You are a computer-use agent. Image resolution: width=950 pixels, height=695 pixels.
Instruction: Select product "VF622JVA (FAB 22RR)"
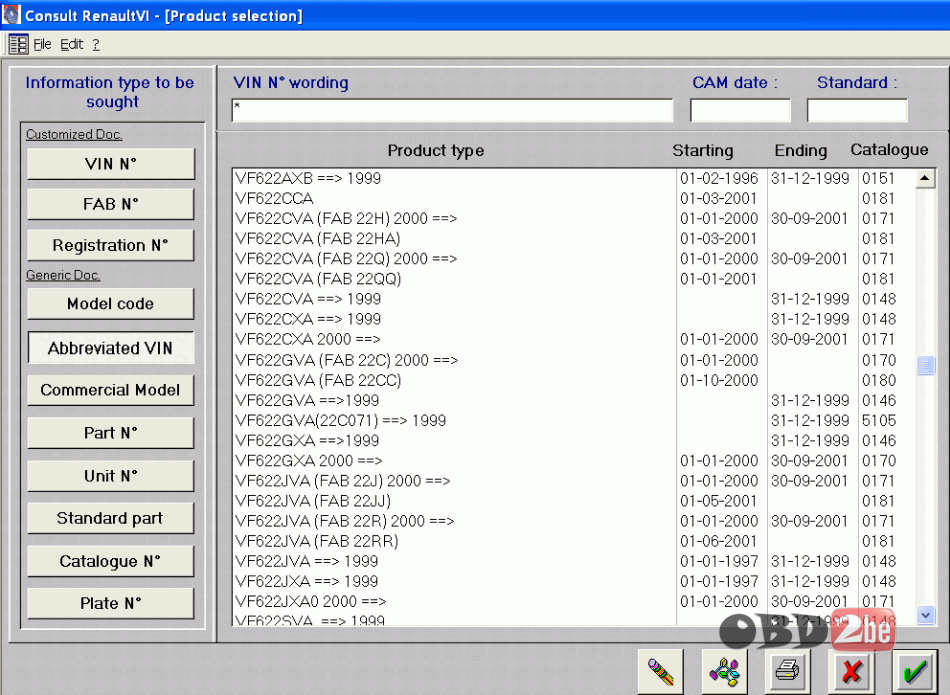tap(574, 541)
